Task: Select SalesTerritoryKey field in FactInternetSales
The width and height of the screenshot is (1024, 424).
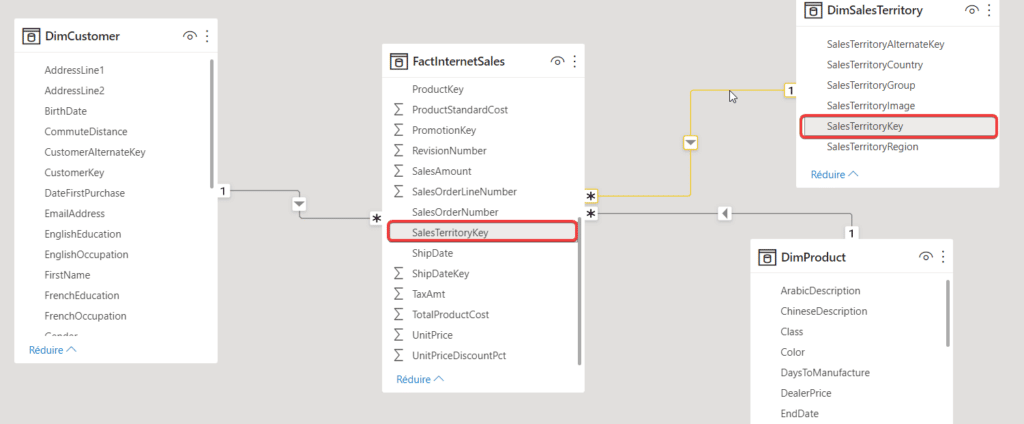Action: [x=483, y=232]
